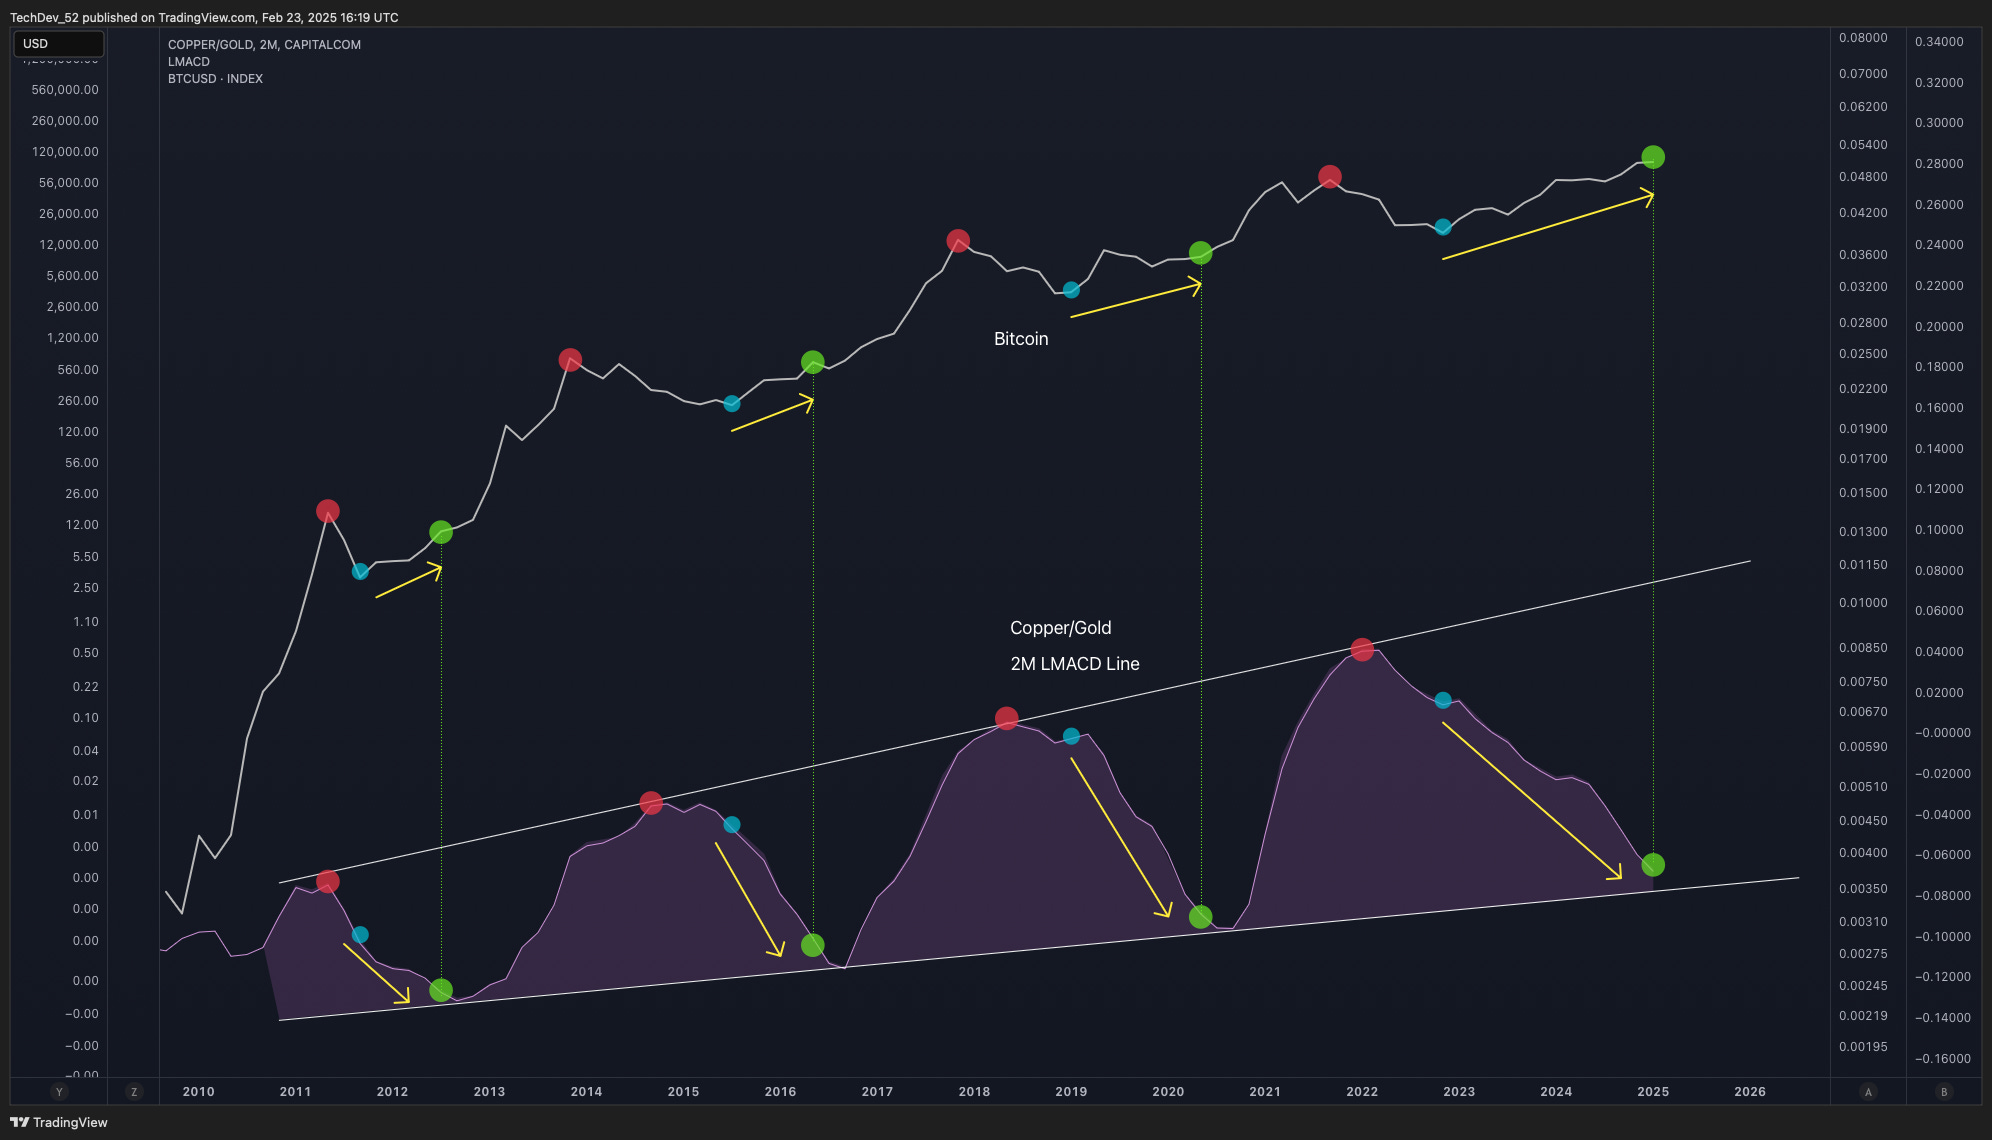Viewport: 1992px width, 1140px height.
Task: Click the red marker at the 2021 Bitcoin peak
Action: tap(1330, 176)
